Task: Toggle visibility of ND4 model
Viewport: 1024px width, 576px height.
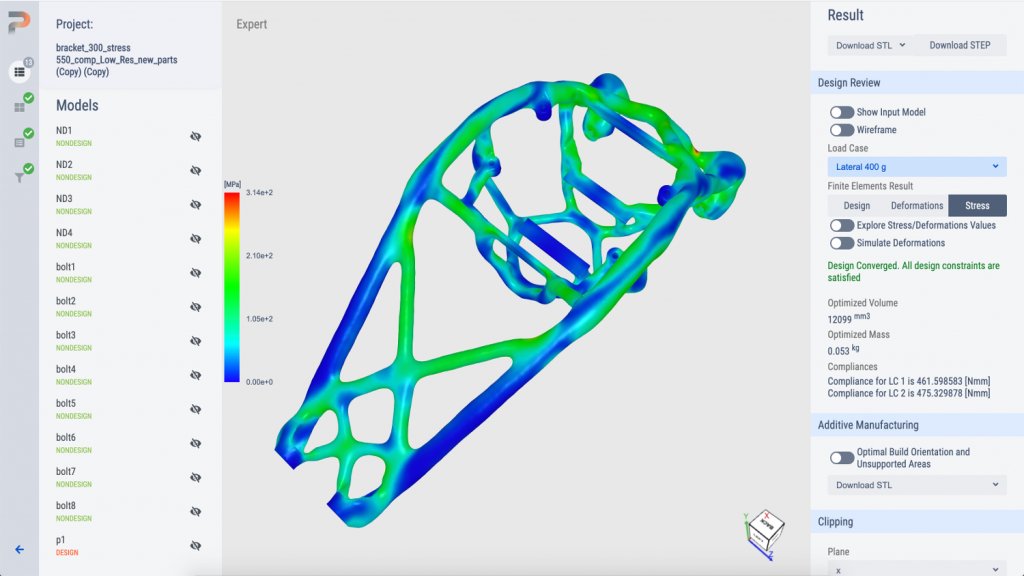Action: point(195,238)
